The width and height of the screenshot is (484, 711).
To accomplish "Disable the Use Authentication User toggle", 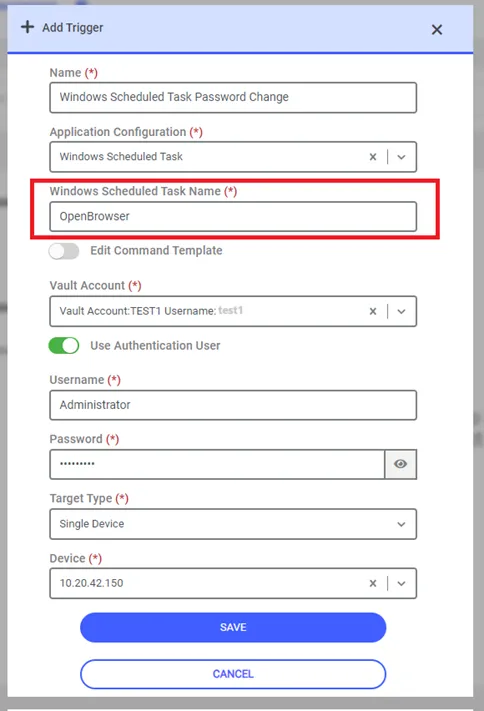I will click(x=64, y=346).
